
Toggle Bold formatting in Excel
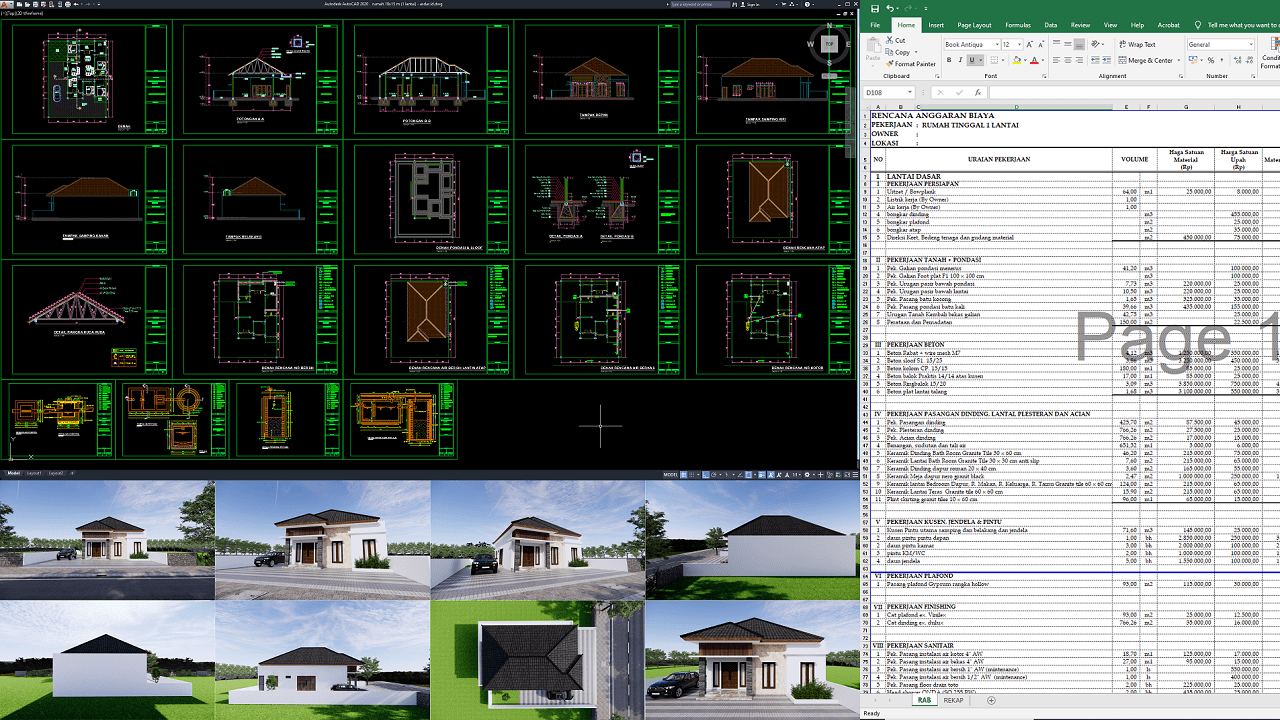pos(949,60)
